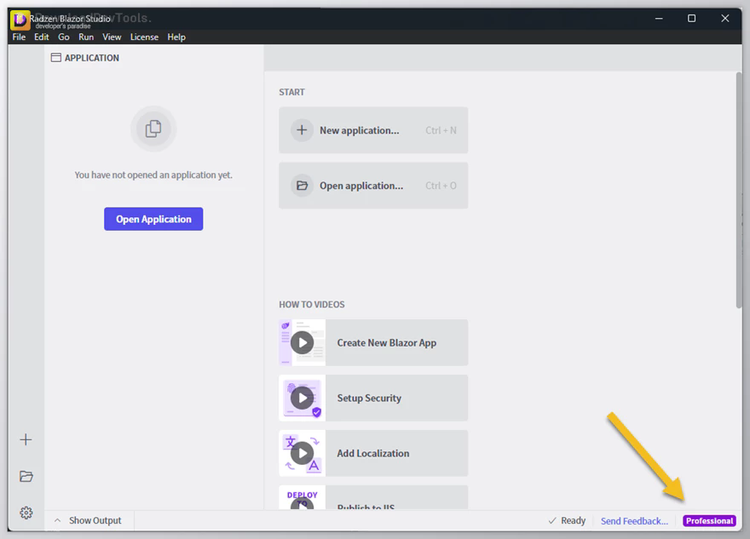Screen dimensions: 750x539
Task: Open the View menu
Action: (x=111, y=37)
